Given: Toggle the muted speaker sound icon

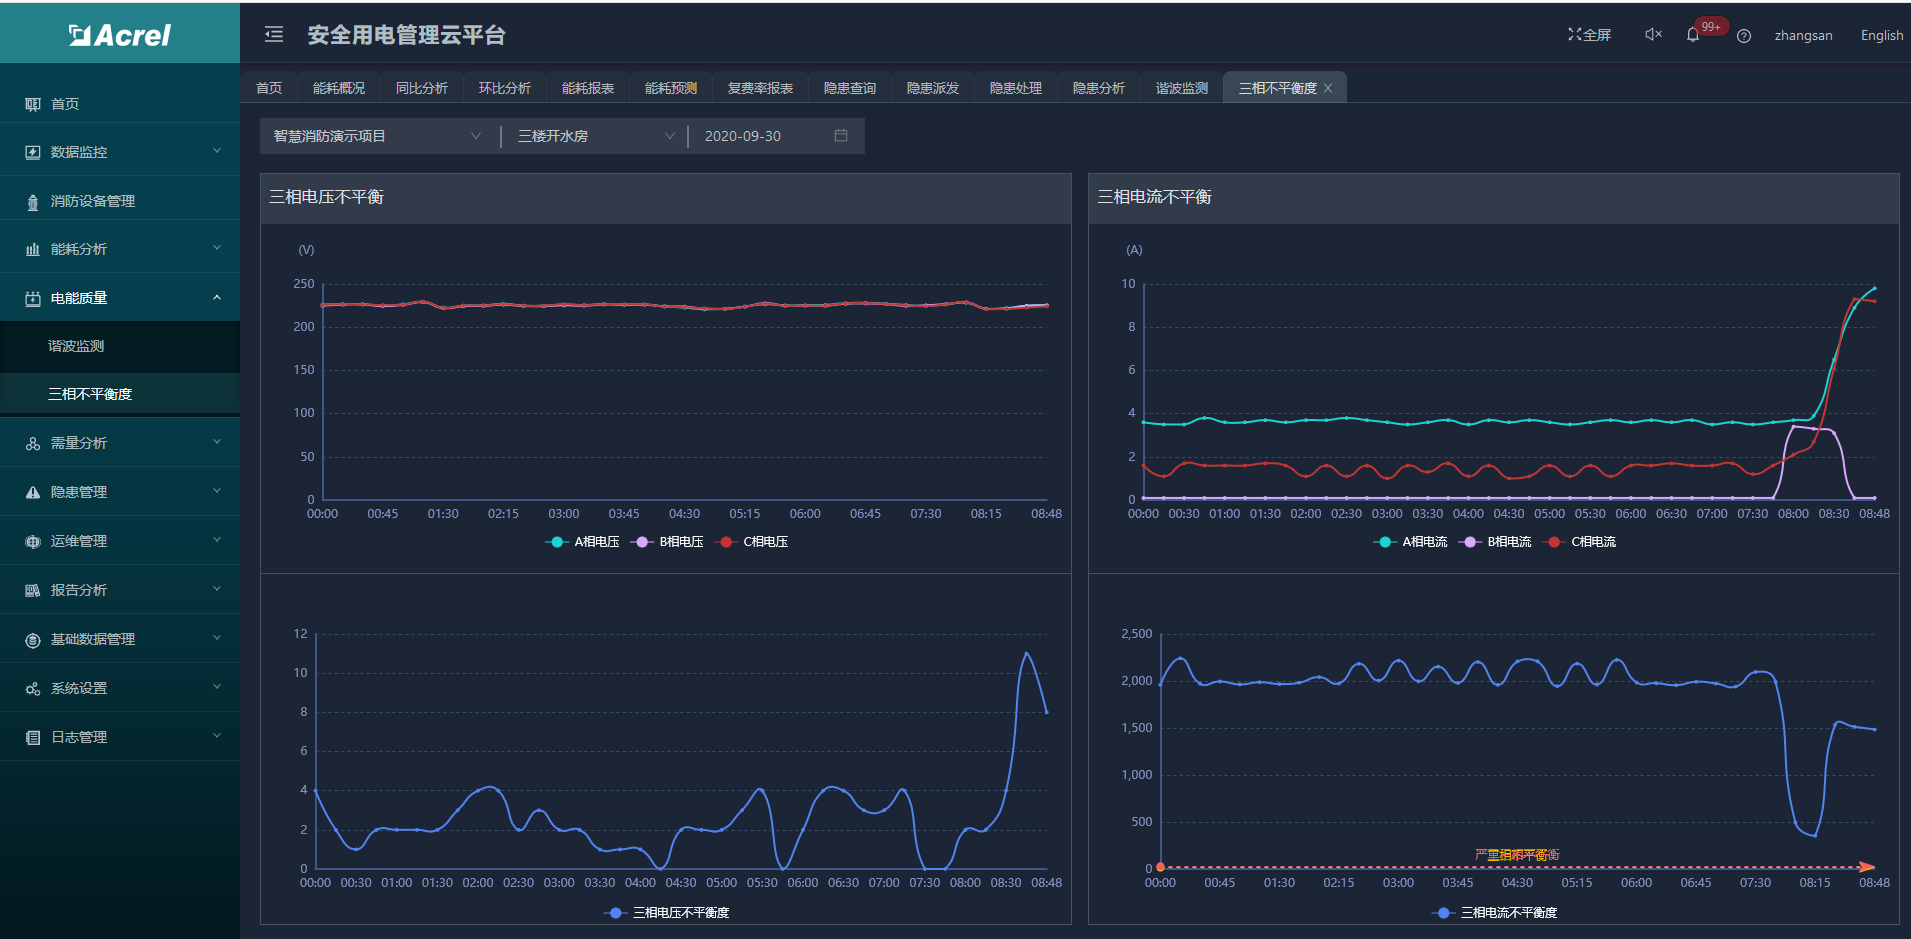Looking at the screenshot, I should click(1653, 35).
